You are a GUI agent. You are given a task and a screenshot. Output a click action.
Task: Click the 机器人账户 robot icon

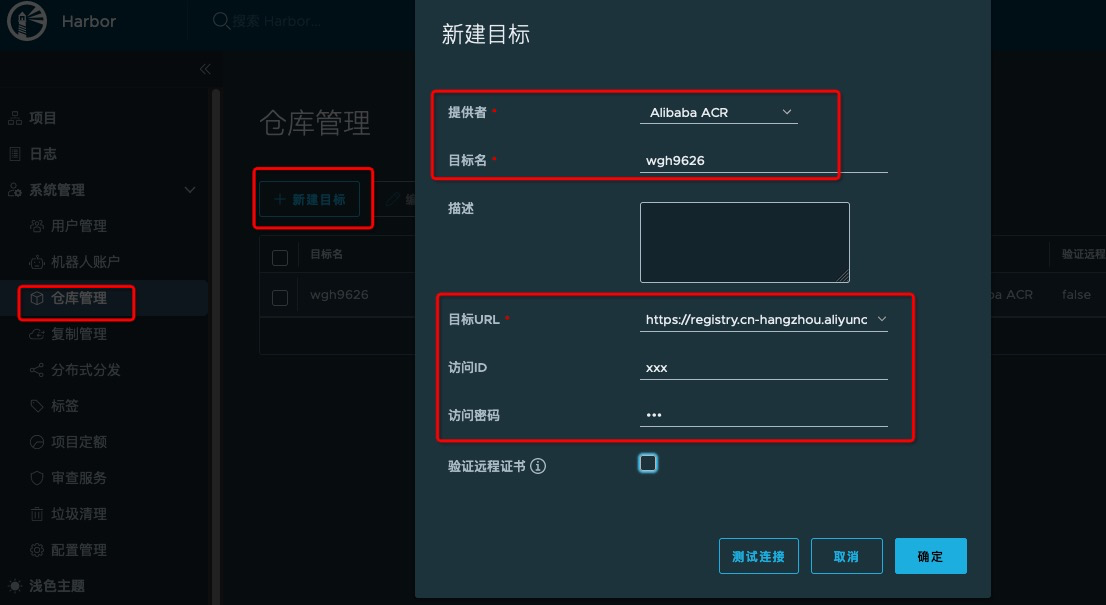(37, 262)
